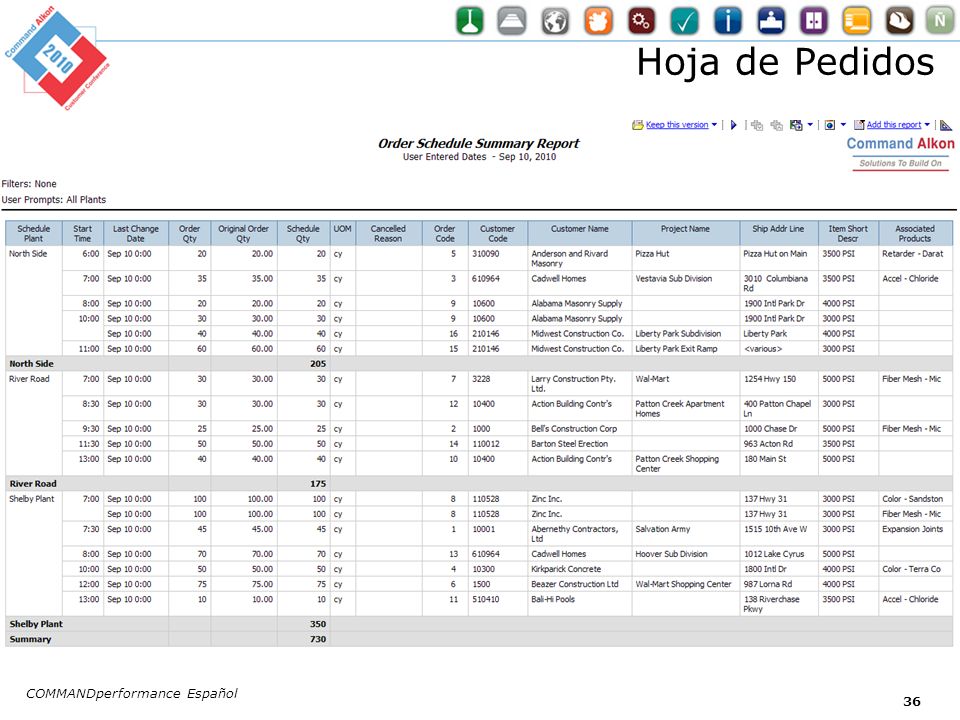
Task: Click the ruler triangle icon in report toolbar
Action: pyautogui.click(x=946, y=125)
